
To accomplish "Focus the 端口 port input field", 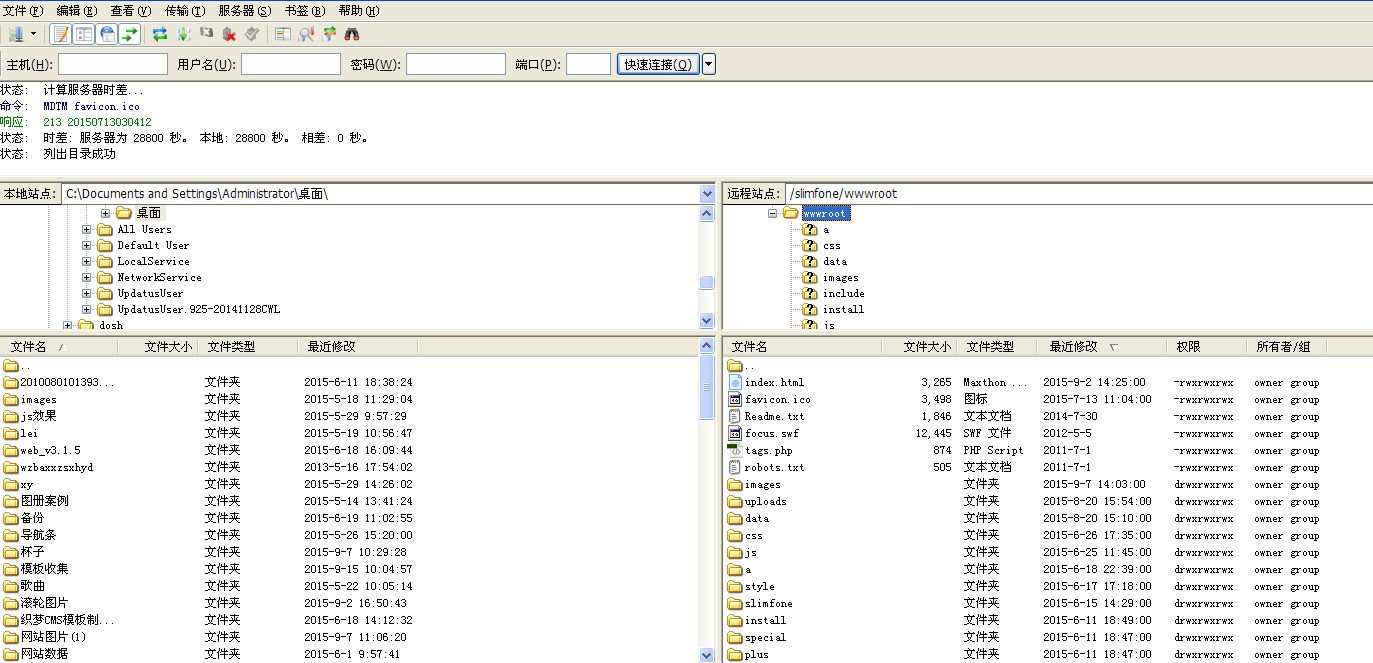I will [x=588, y=64].
